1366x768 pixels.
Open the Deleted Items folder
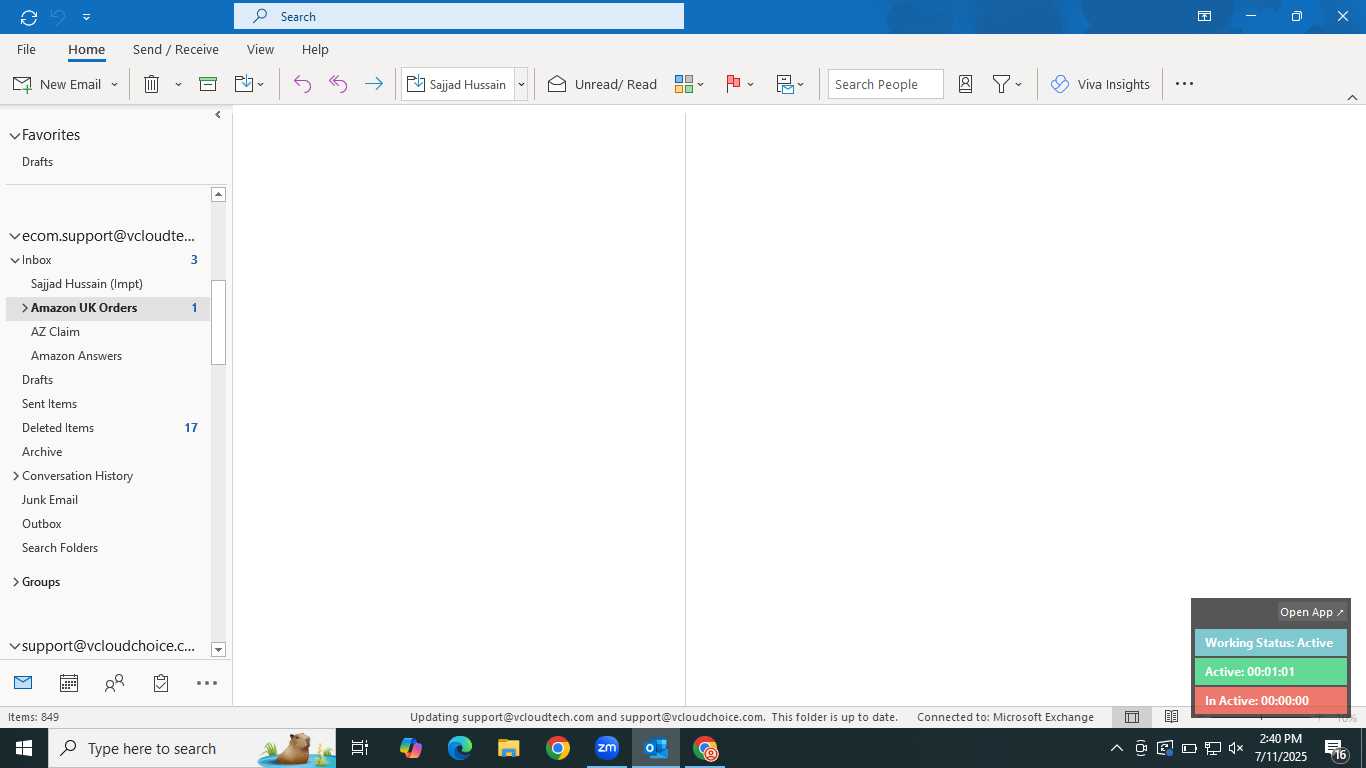click(x=58, y=428)
